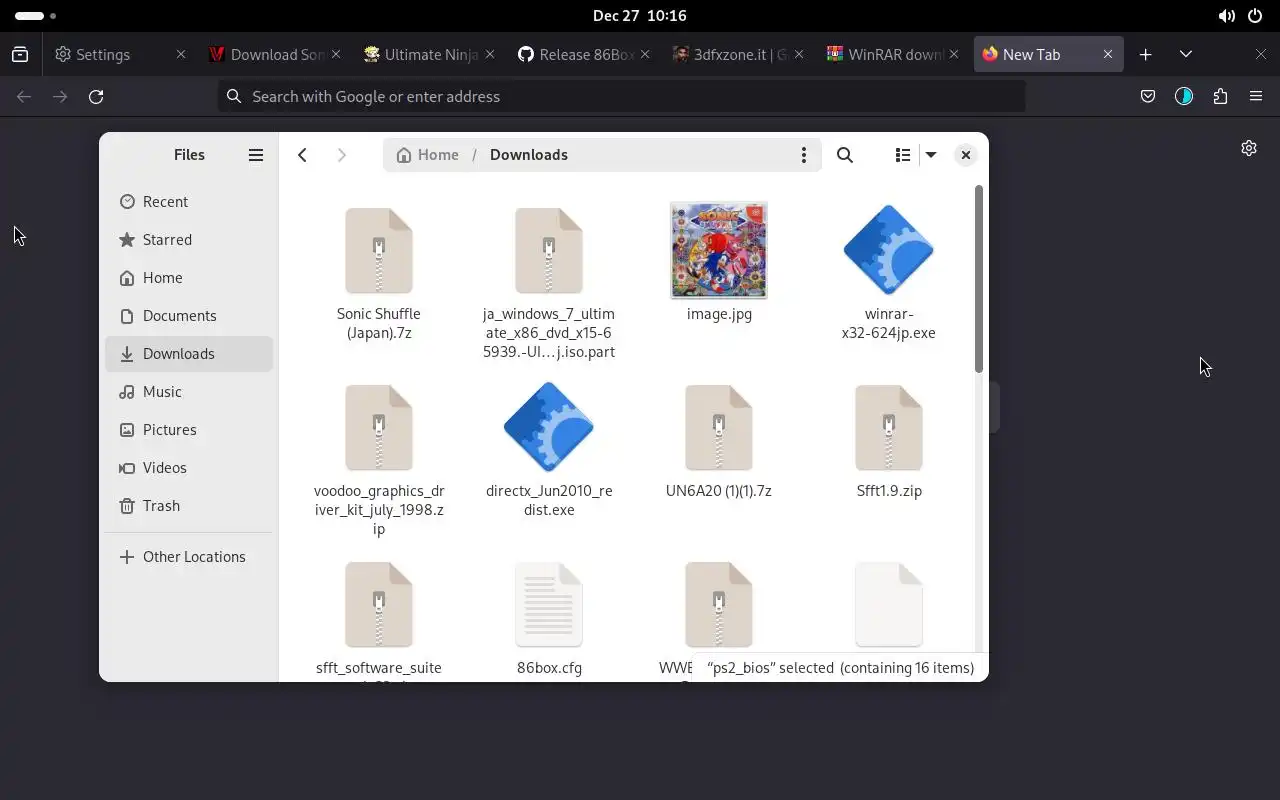The height and width of the screenshot is (800, 1280).
Task: Open New Tab personalize gear
Action: click(1249, 148)
